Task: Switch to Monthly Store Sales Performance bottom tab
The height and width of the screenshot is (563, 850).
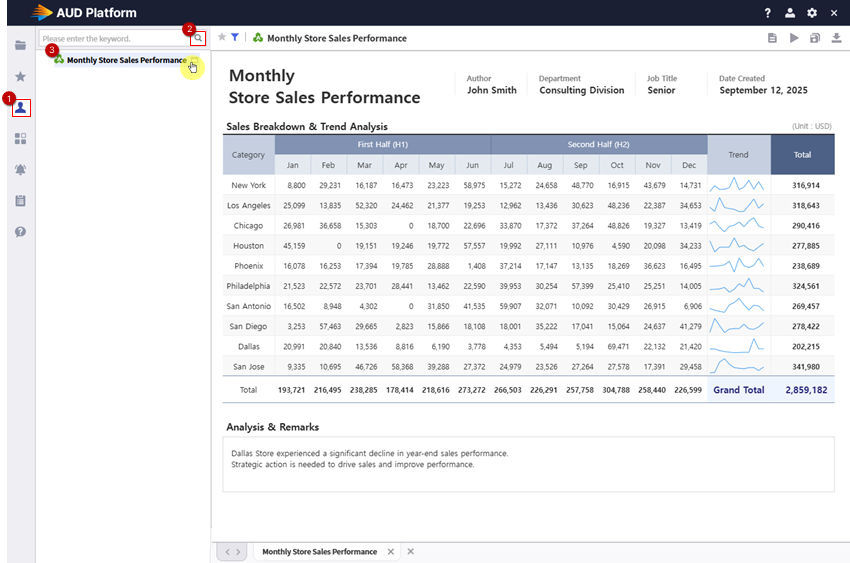Action: [319, 551]
